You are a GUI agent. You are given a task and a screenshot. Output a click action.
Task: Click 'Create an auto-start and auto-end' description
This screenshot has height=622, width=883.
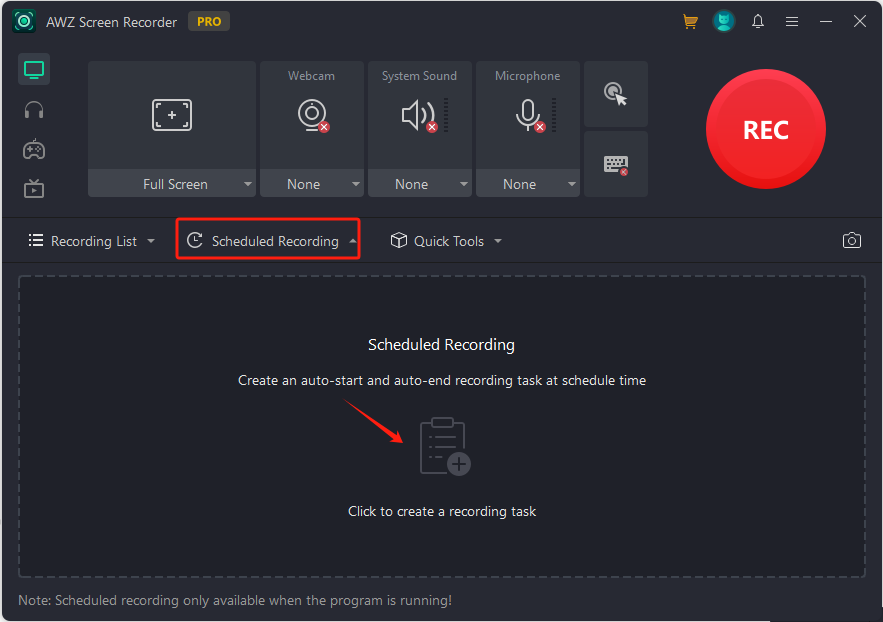[x=442, y=381]
